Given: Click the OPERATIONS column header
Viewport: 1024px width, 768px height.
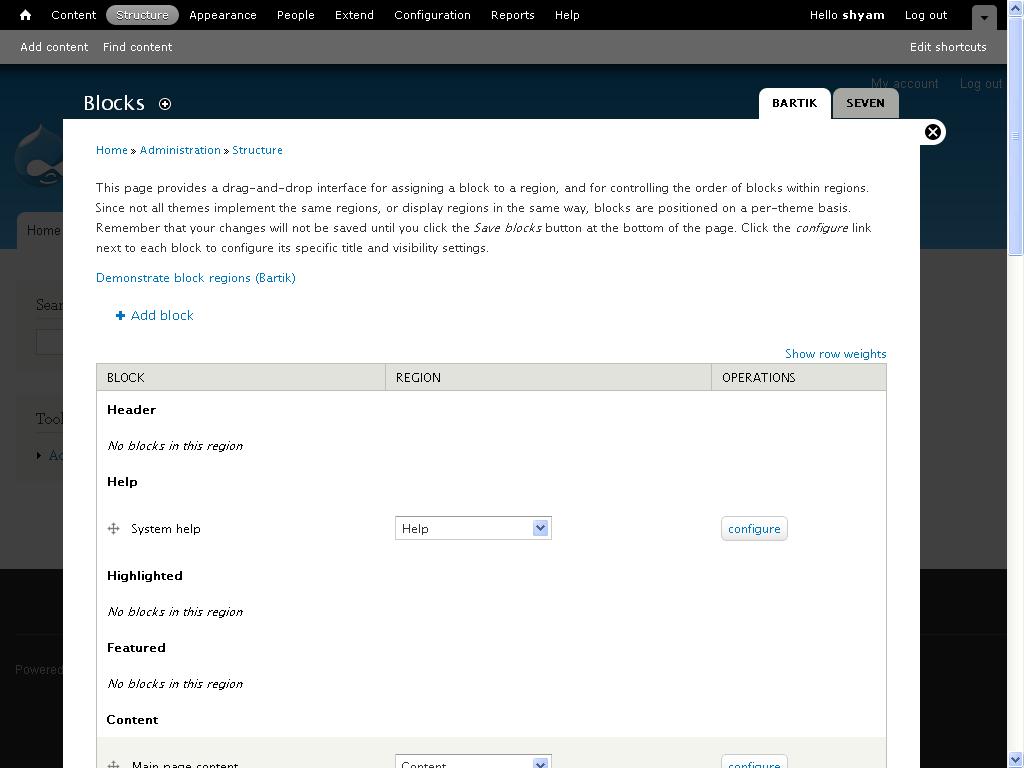Looking at the screenshot, I should [x=799, y=377].
